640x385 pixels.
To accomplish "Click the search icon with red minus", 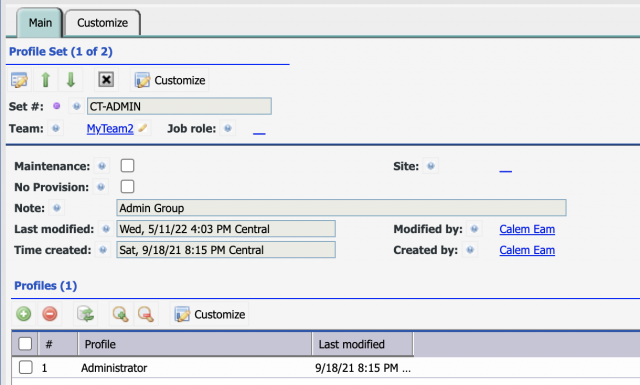I will click(x=146, y=314).
